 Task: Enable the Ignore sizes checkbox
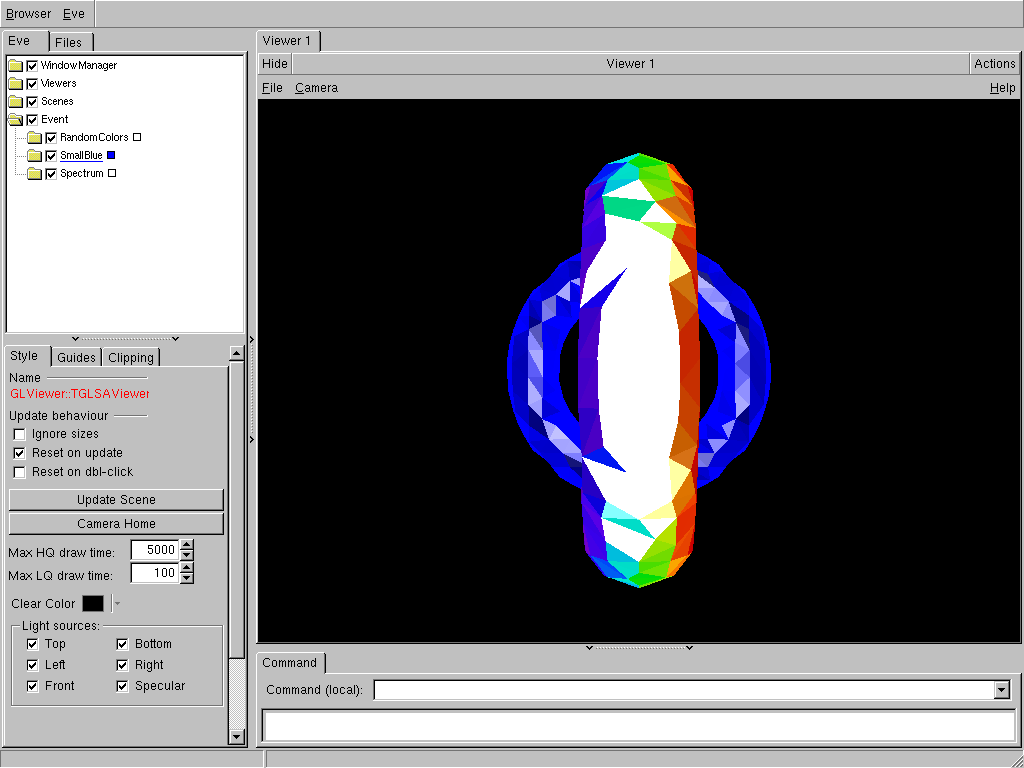(19, 434)
